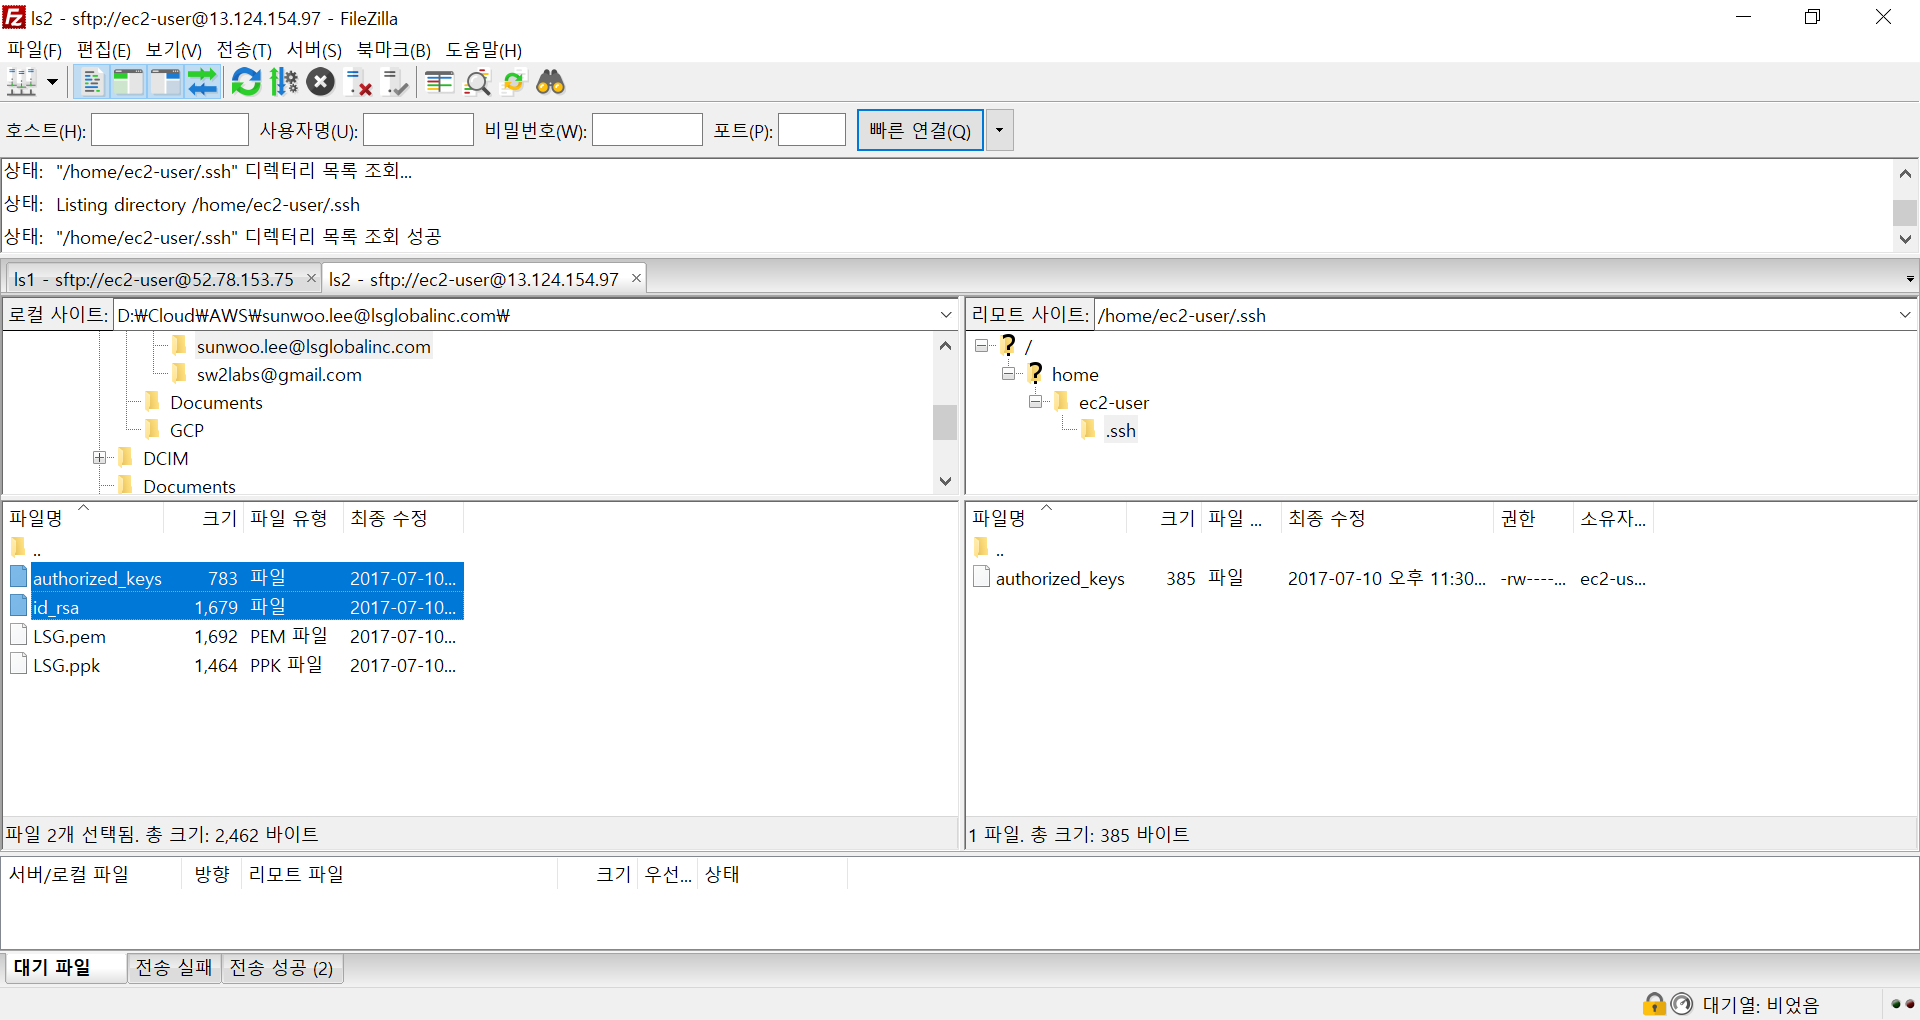
Task: Collapse the remote ec2-user folder node
Action: point(1036,401)
